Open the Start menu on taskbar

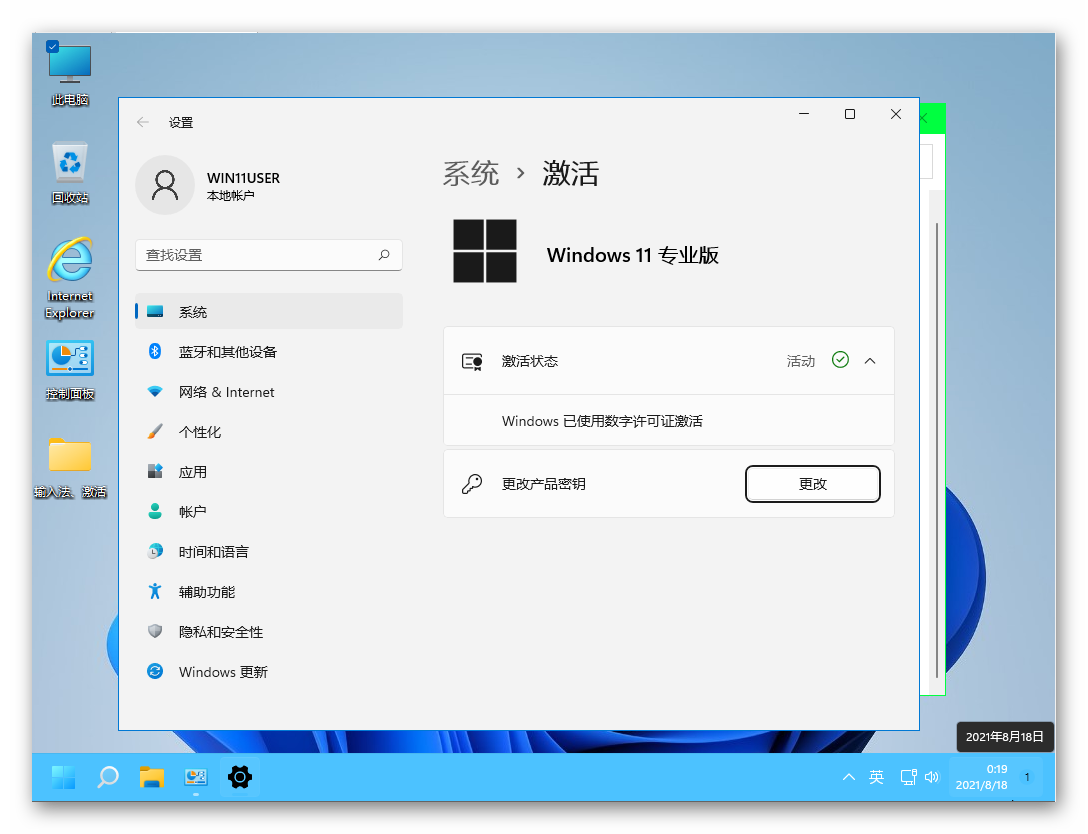(x=64, y=777)
